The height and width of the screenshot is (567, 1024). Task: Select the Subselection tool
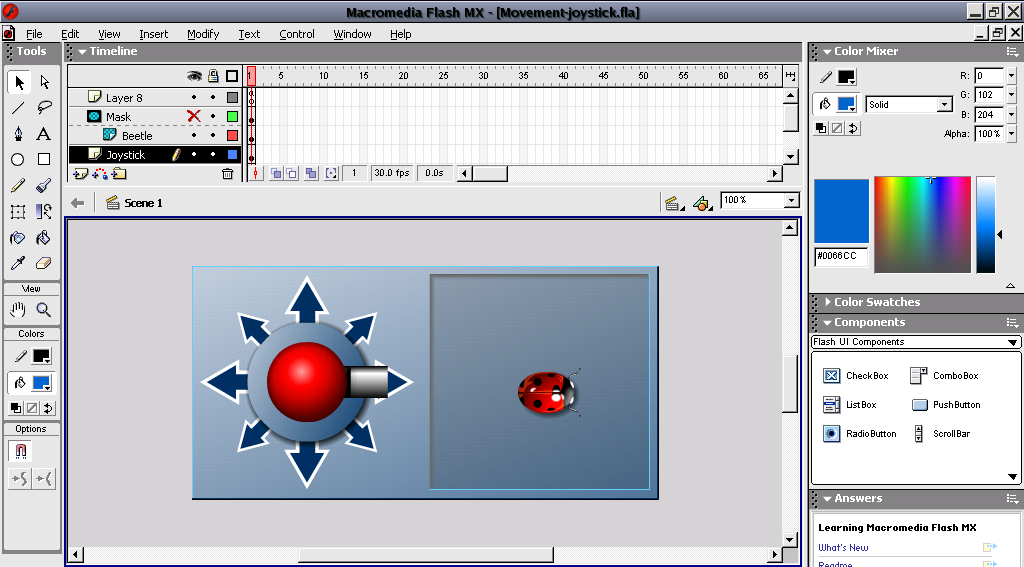(44, 82)
